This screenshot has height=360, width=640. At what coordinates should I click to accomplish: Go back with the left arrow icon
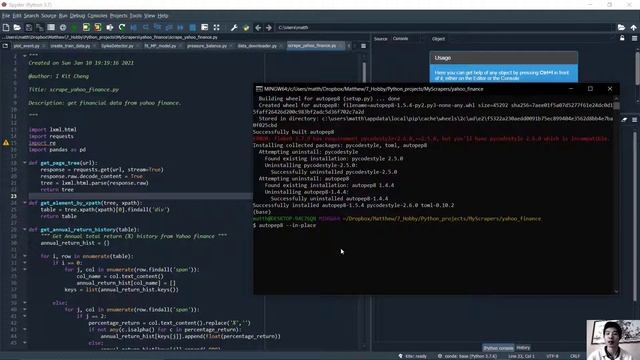coord(258,27)
